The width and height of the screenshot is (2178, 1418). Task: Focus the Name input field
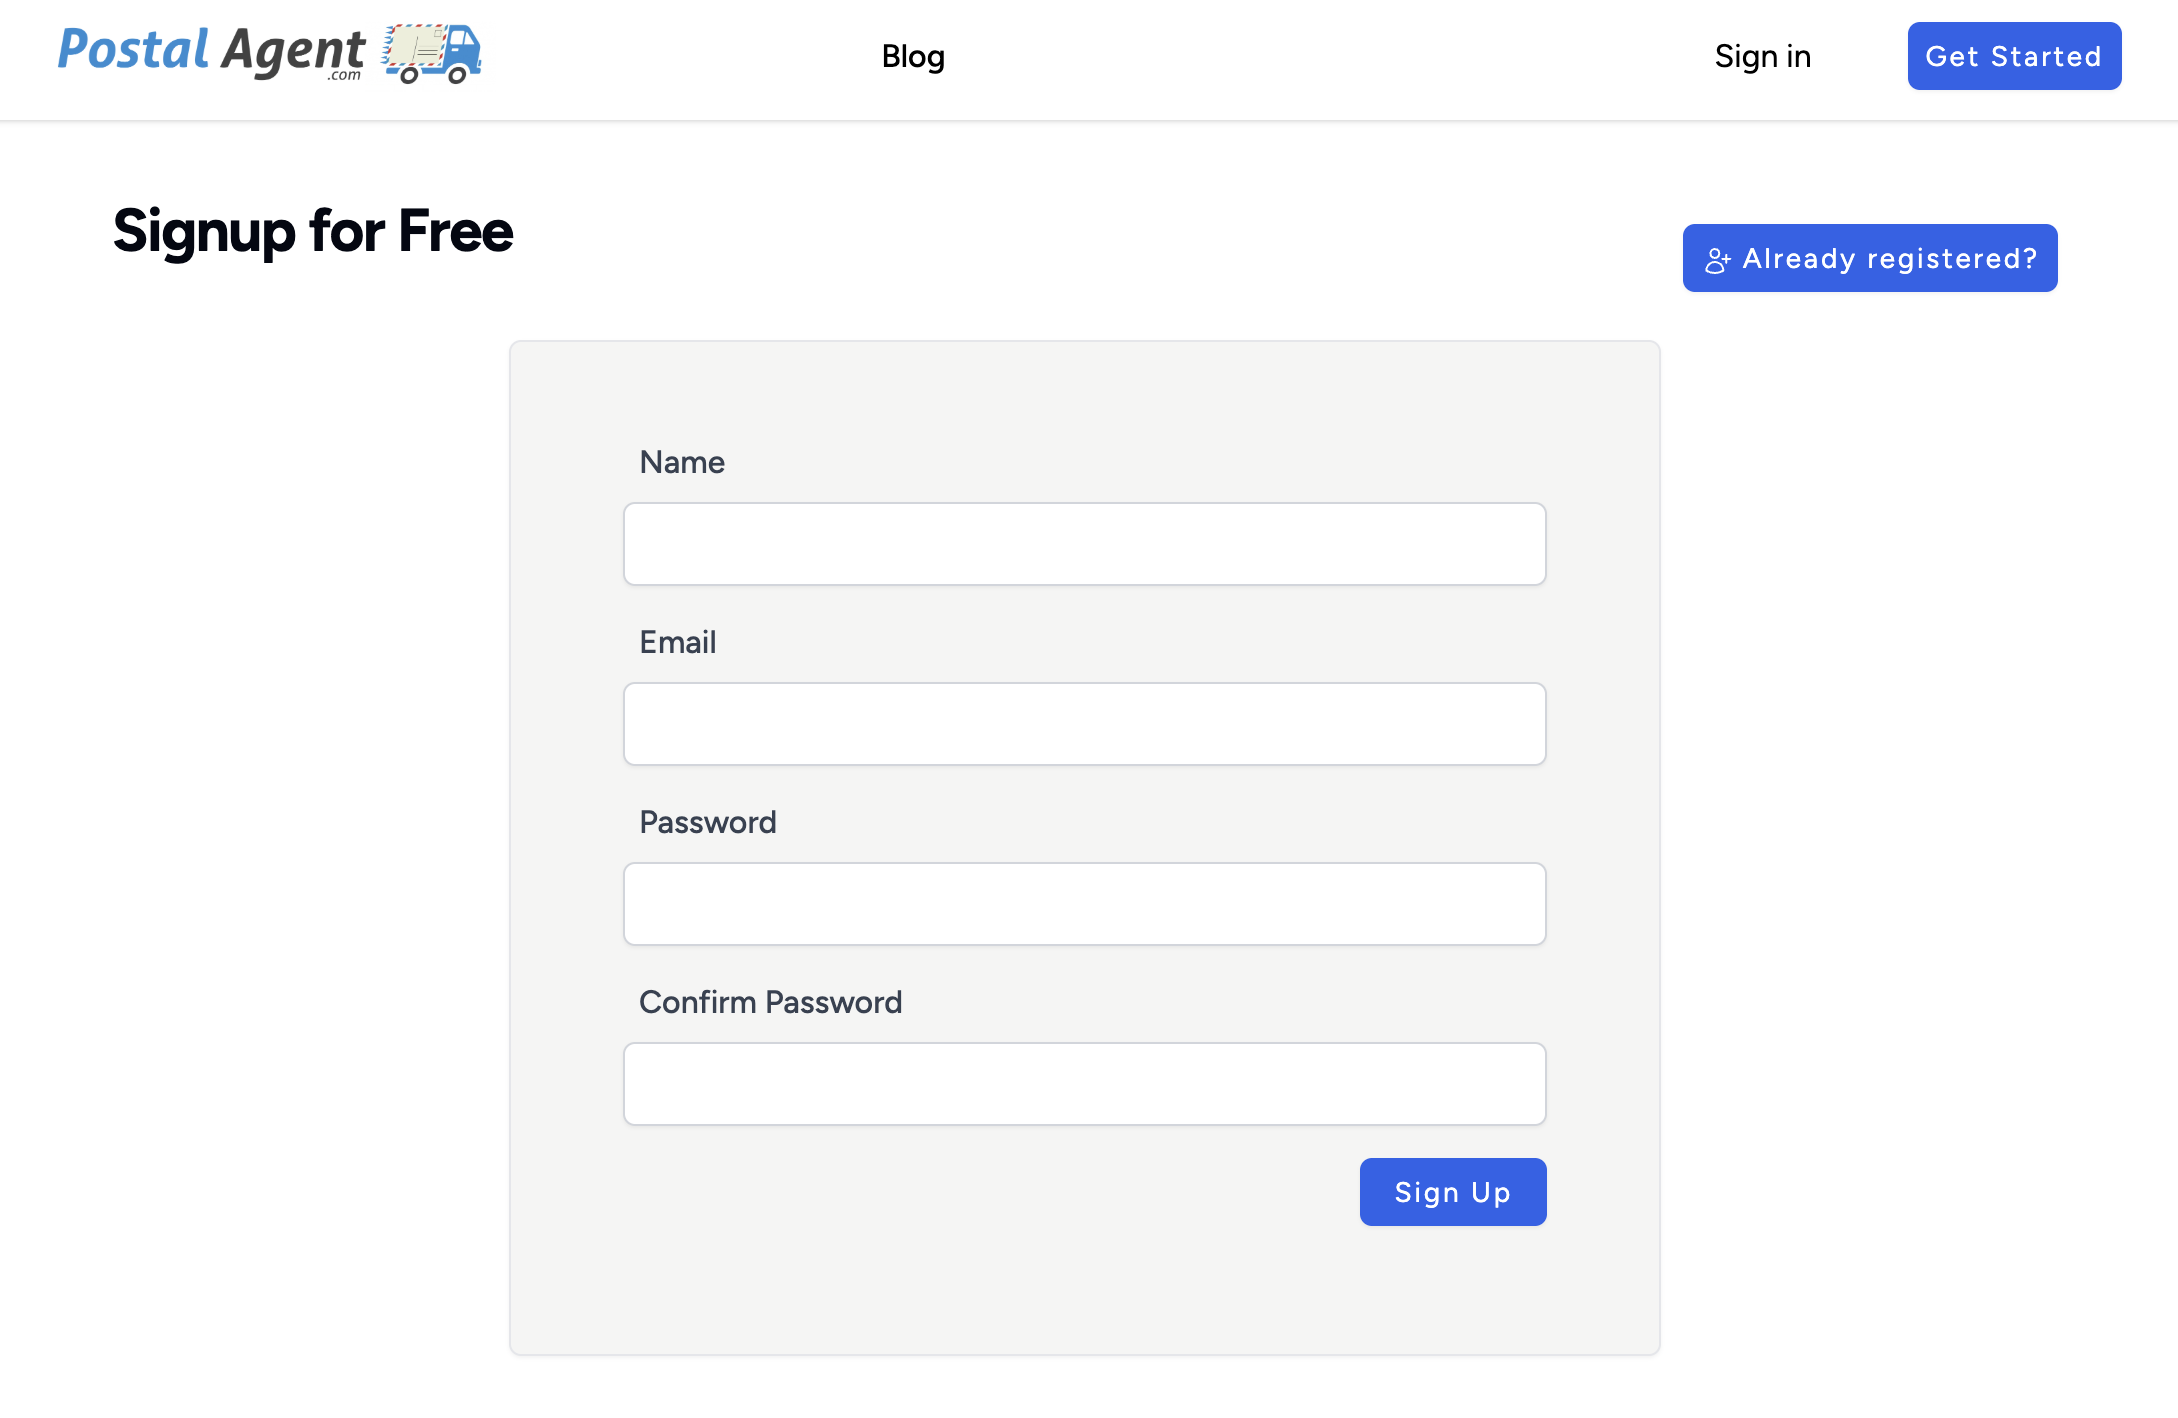1084,544
